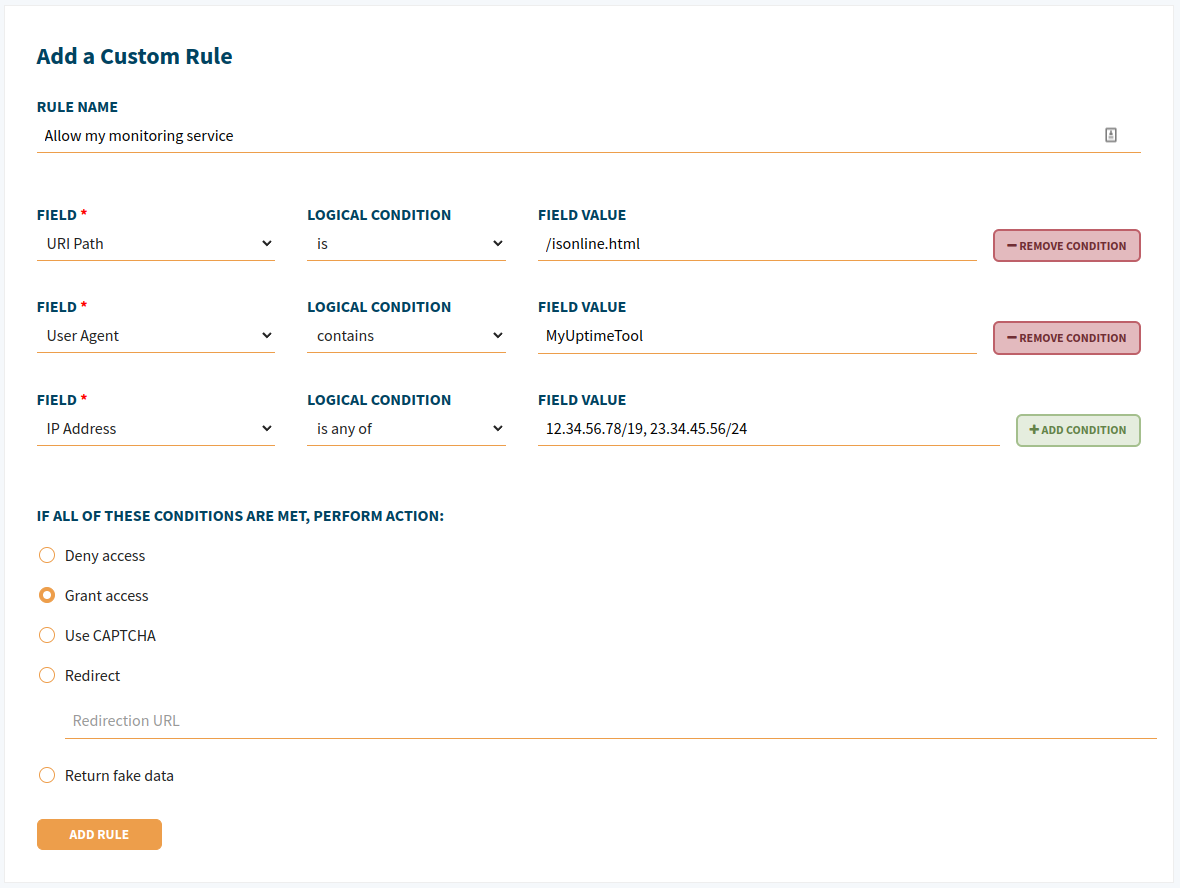Viewport: 1180px width, 888px height.
Task: Choose the Return fake data option
Action: tap(47, 775)
